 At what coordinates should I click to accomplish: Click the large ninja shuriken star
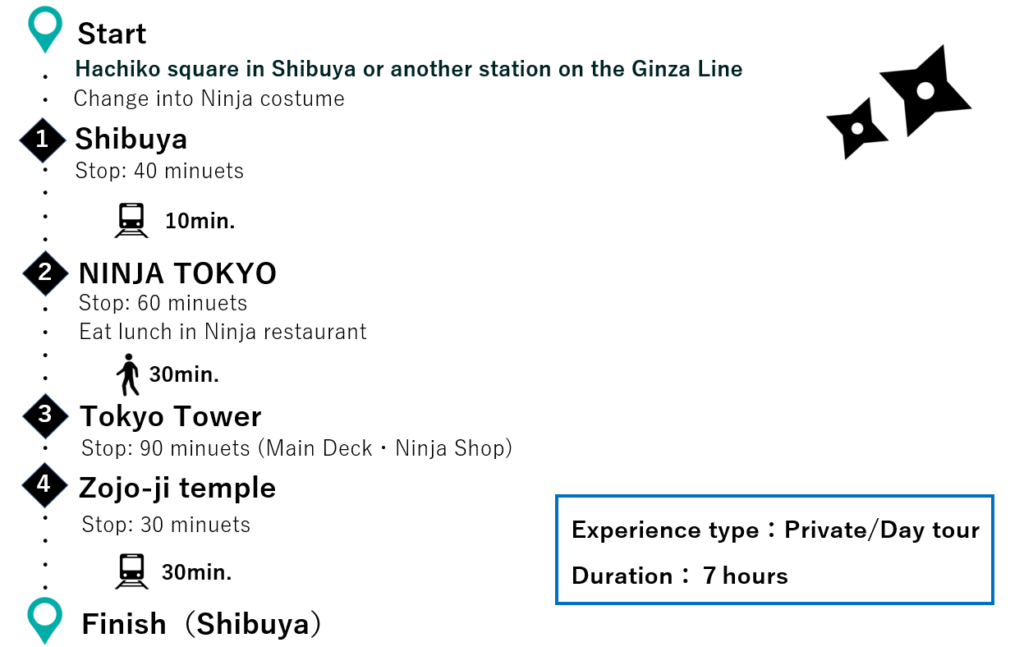click(925, 90)
